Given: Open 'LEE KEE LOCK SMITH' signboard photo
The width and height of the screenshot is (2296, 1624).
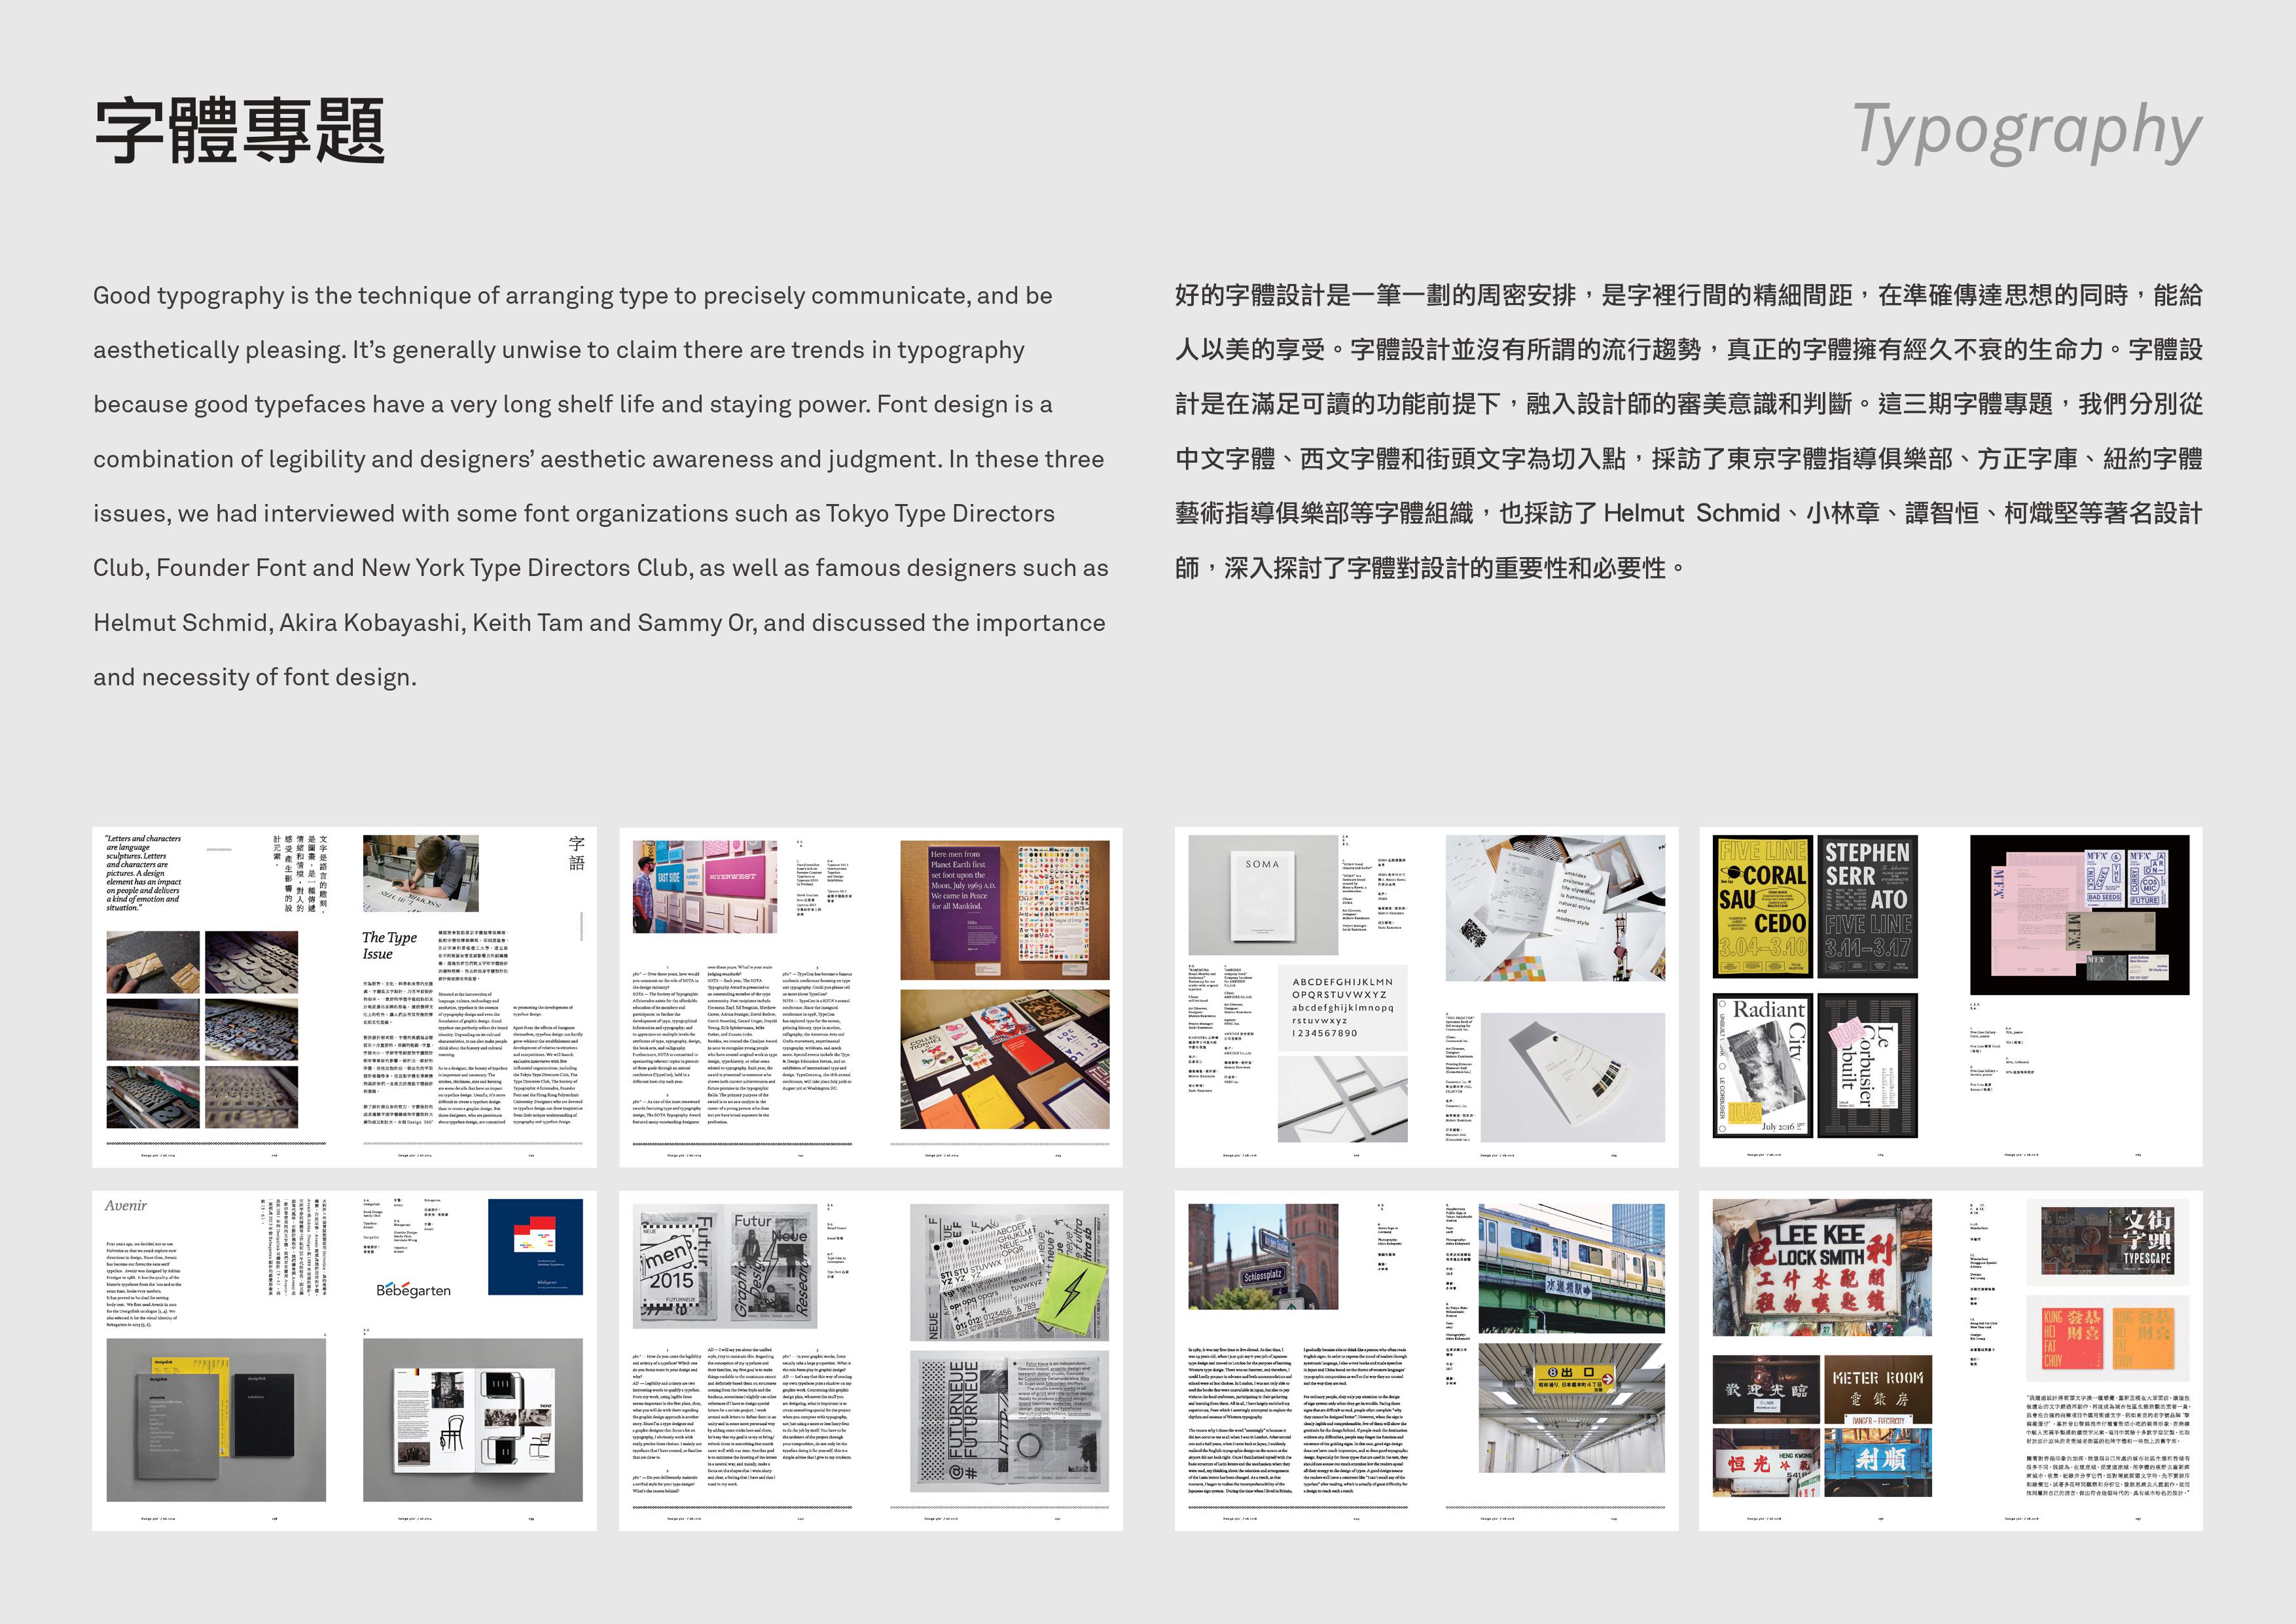Looking at the screenshot, I should click(1822, 1268).
